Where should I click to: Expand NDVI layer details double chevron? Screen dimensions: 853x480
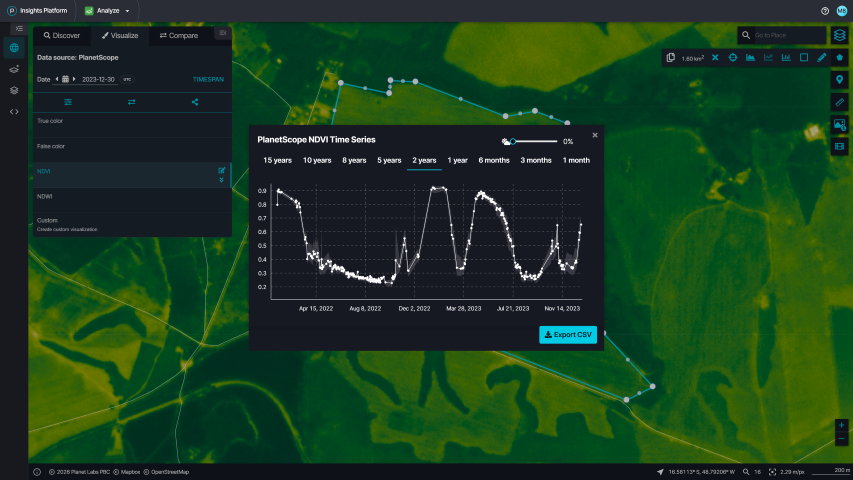click(221, 180)
